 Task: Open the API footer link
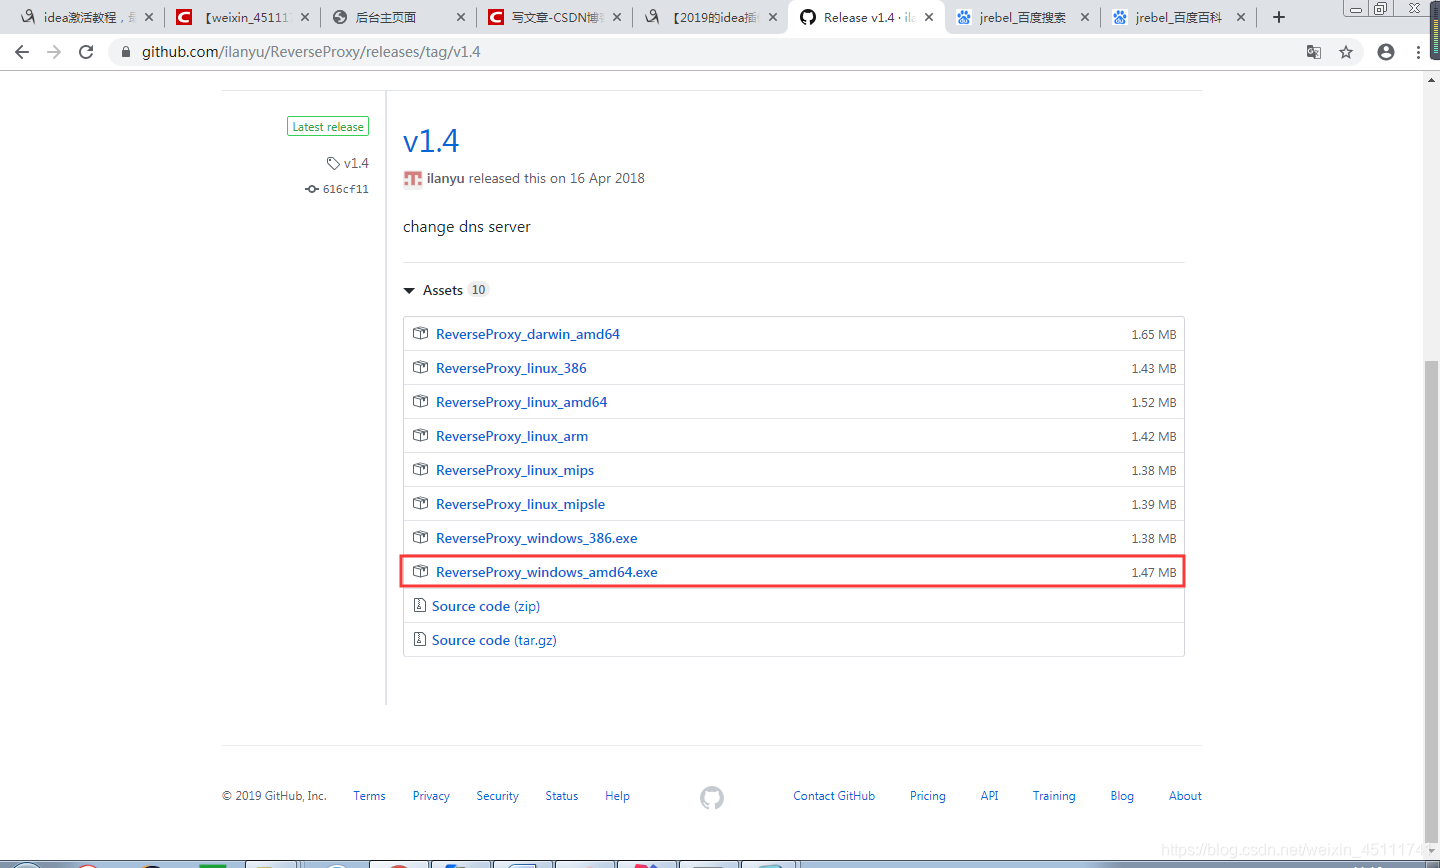(x=989, y=796)
